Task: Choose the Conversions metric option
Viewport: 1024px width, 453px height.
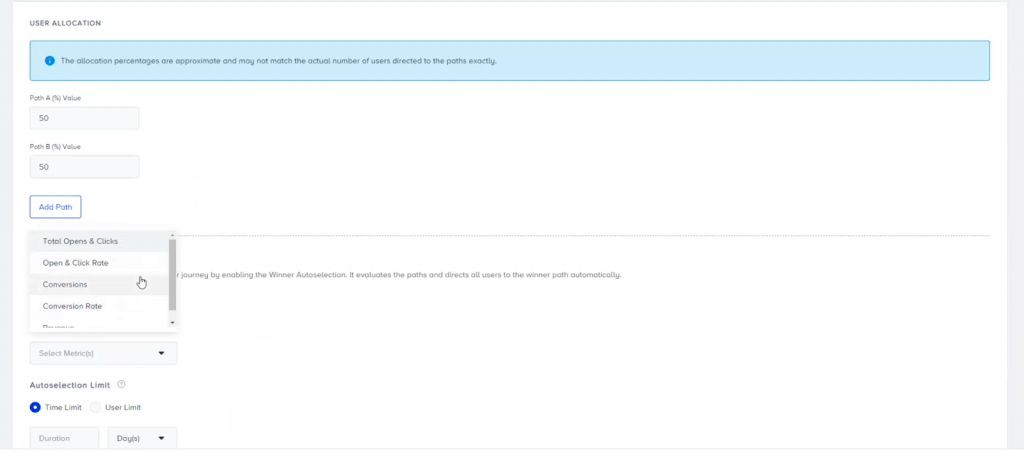Action: coord(99,284)
